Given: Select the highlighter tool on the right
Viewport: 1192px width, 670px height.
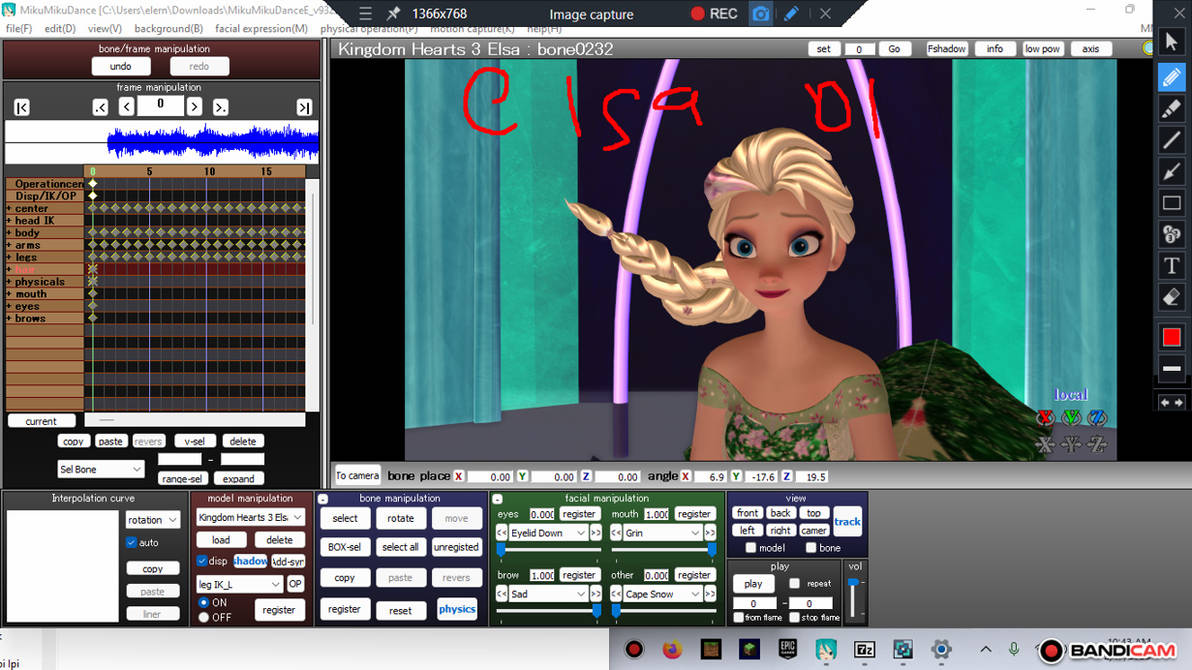Looking at the screenshot, I should pyautogui.click(x=1171, y=108).
